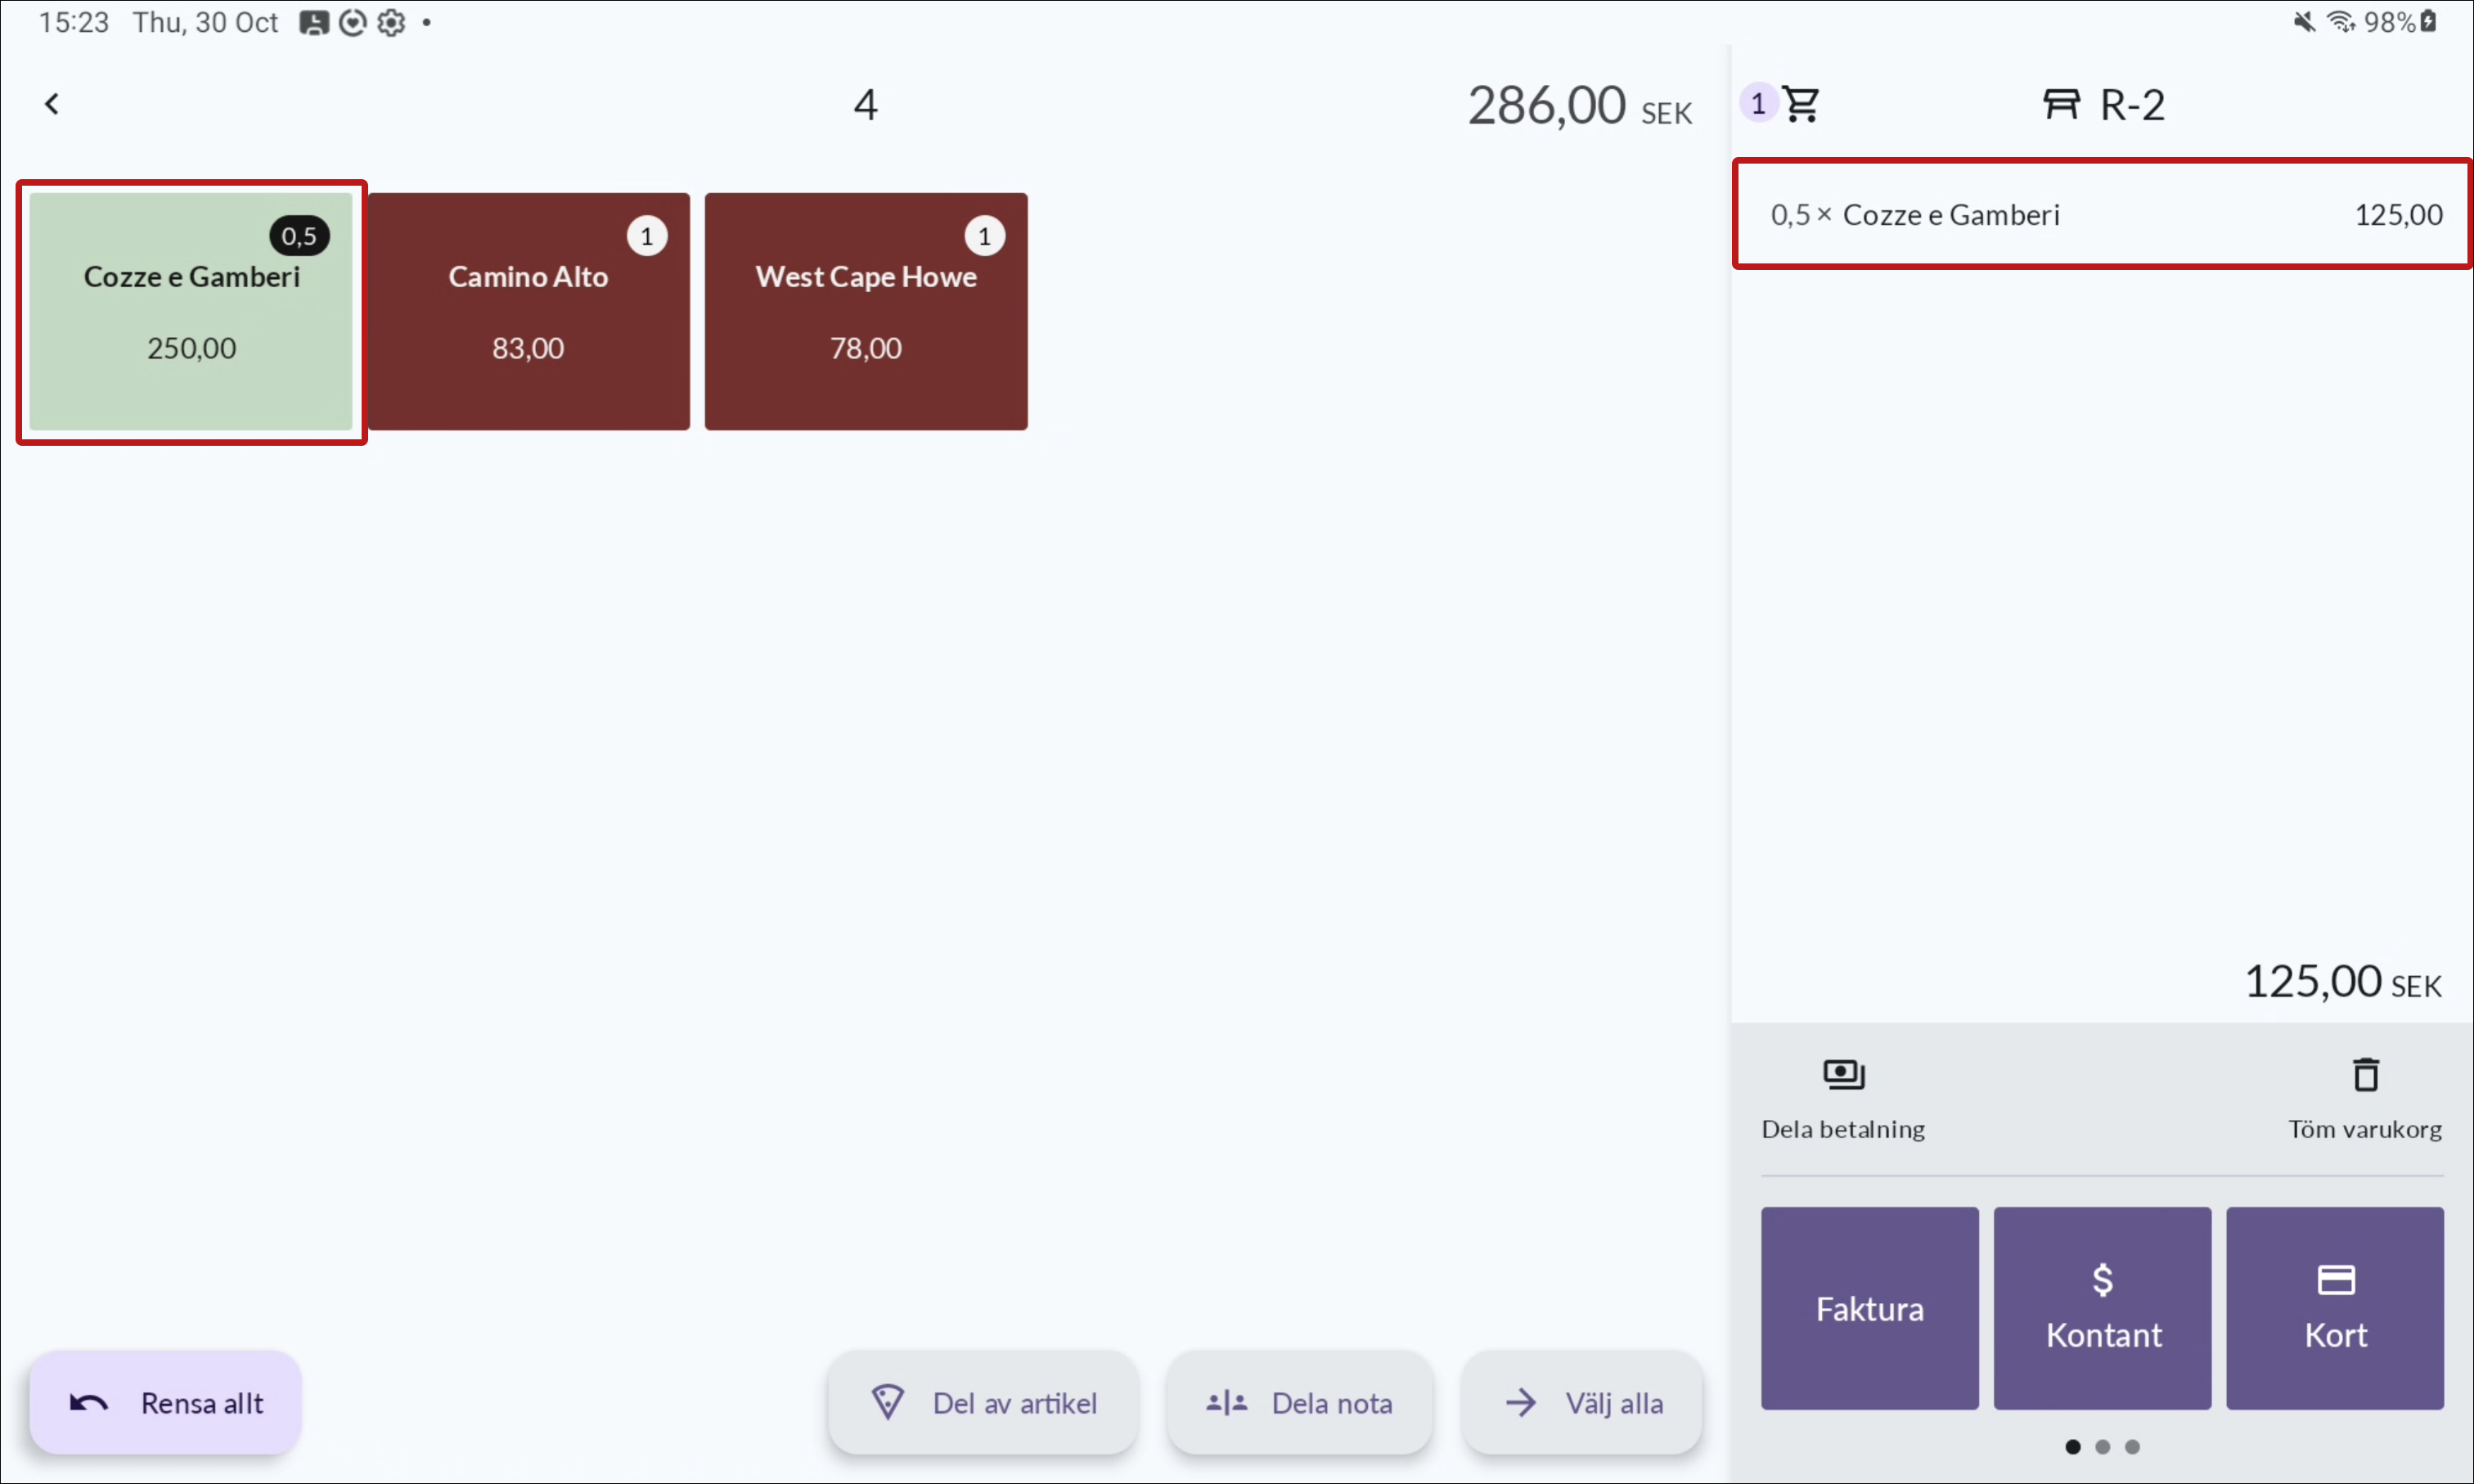The image size is (2474, 1484).
Task: Click Cozze e Gamberi cart row
Action: click(2102, 214)
